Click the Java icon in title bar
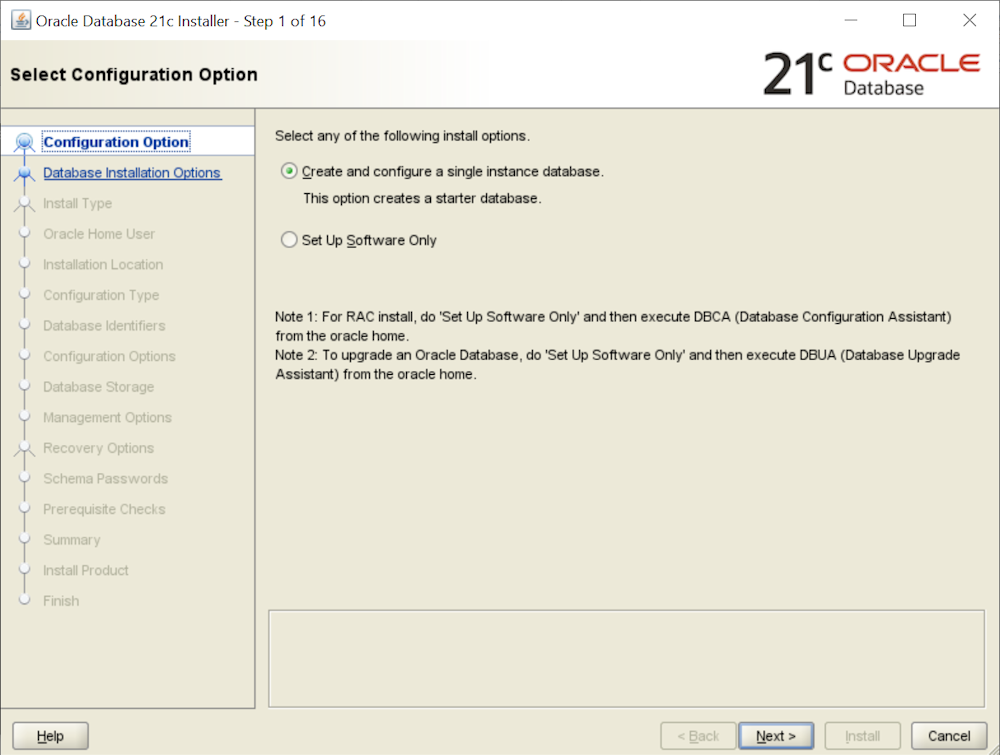The height and width of the screenshot is (755, 1000). click(x=20, y=20)
